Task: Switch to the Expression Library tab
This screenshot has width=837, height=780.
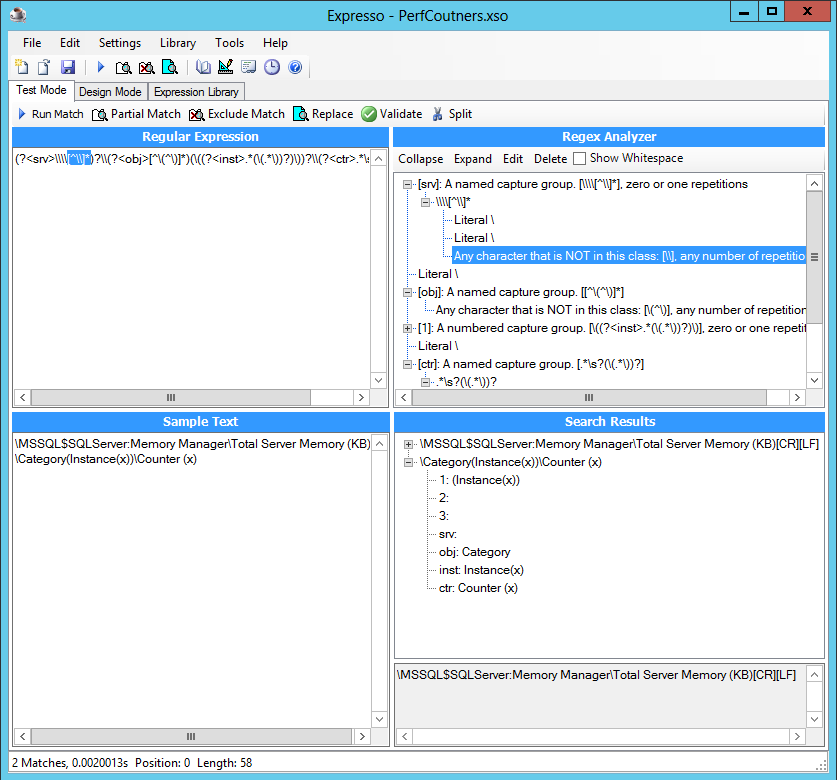Action: click(196, 92)
